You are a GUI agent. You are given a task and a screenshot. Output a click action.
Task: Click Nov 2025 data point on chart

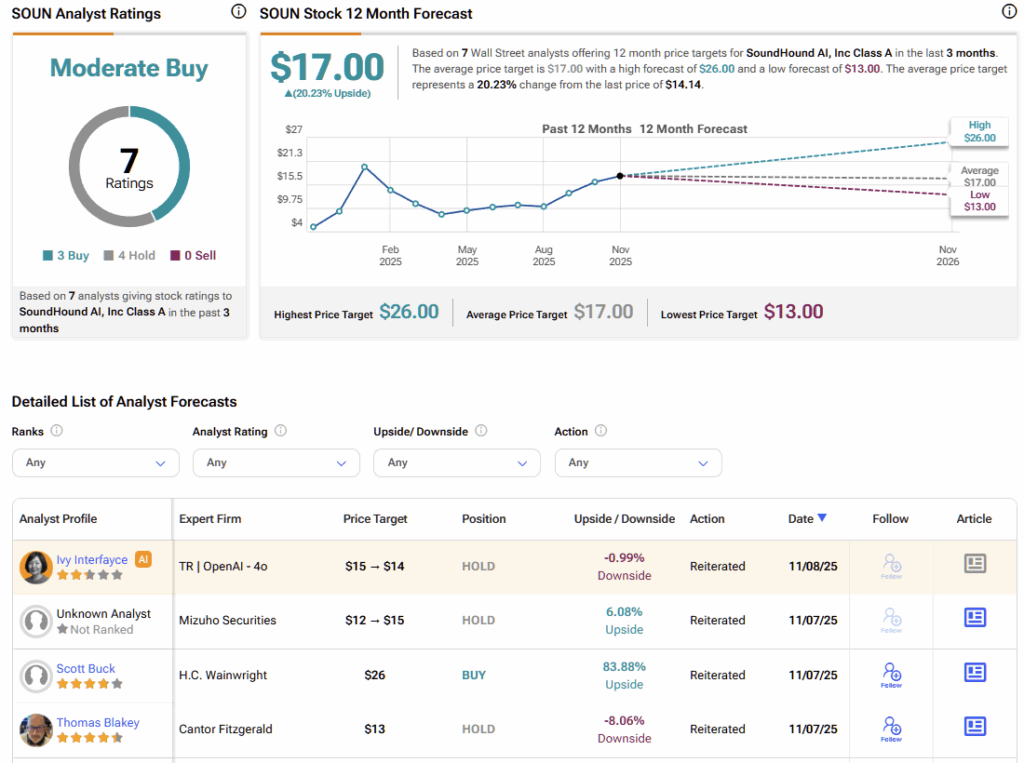[x=620, y=176]
